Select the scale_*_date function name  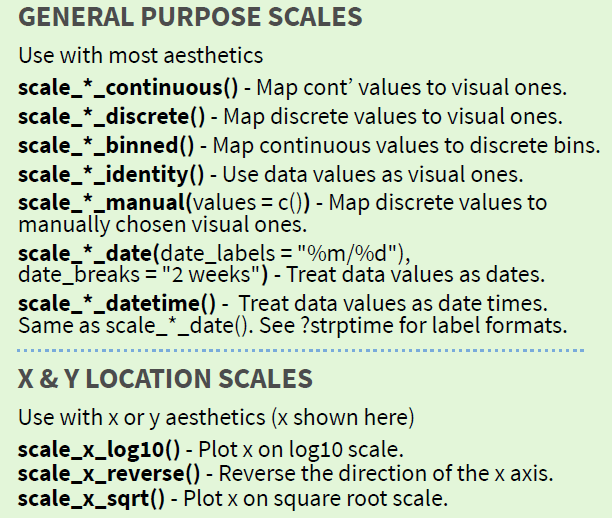pos(88,250)
